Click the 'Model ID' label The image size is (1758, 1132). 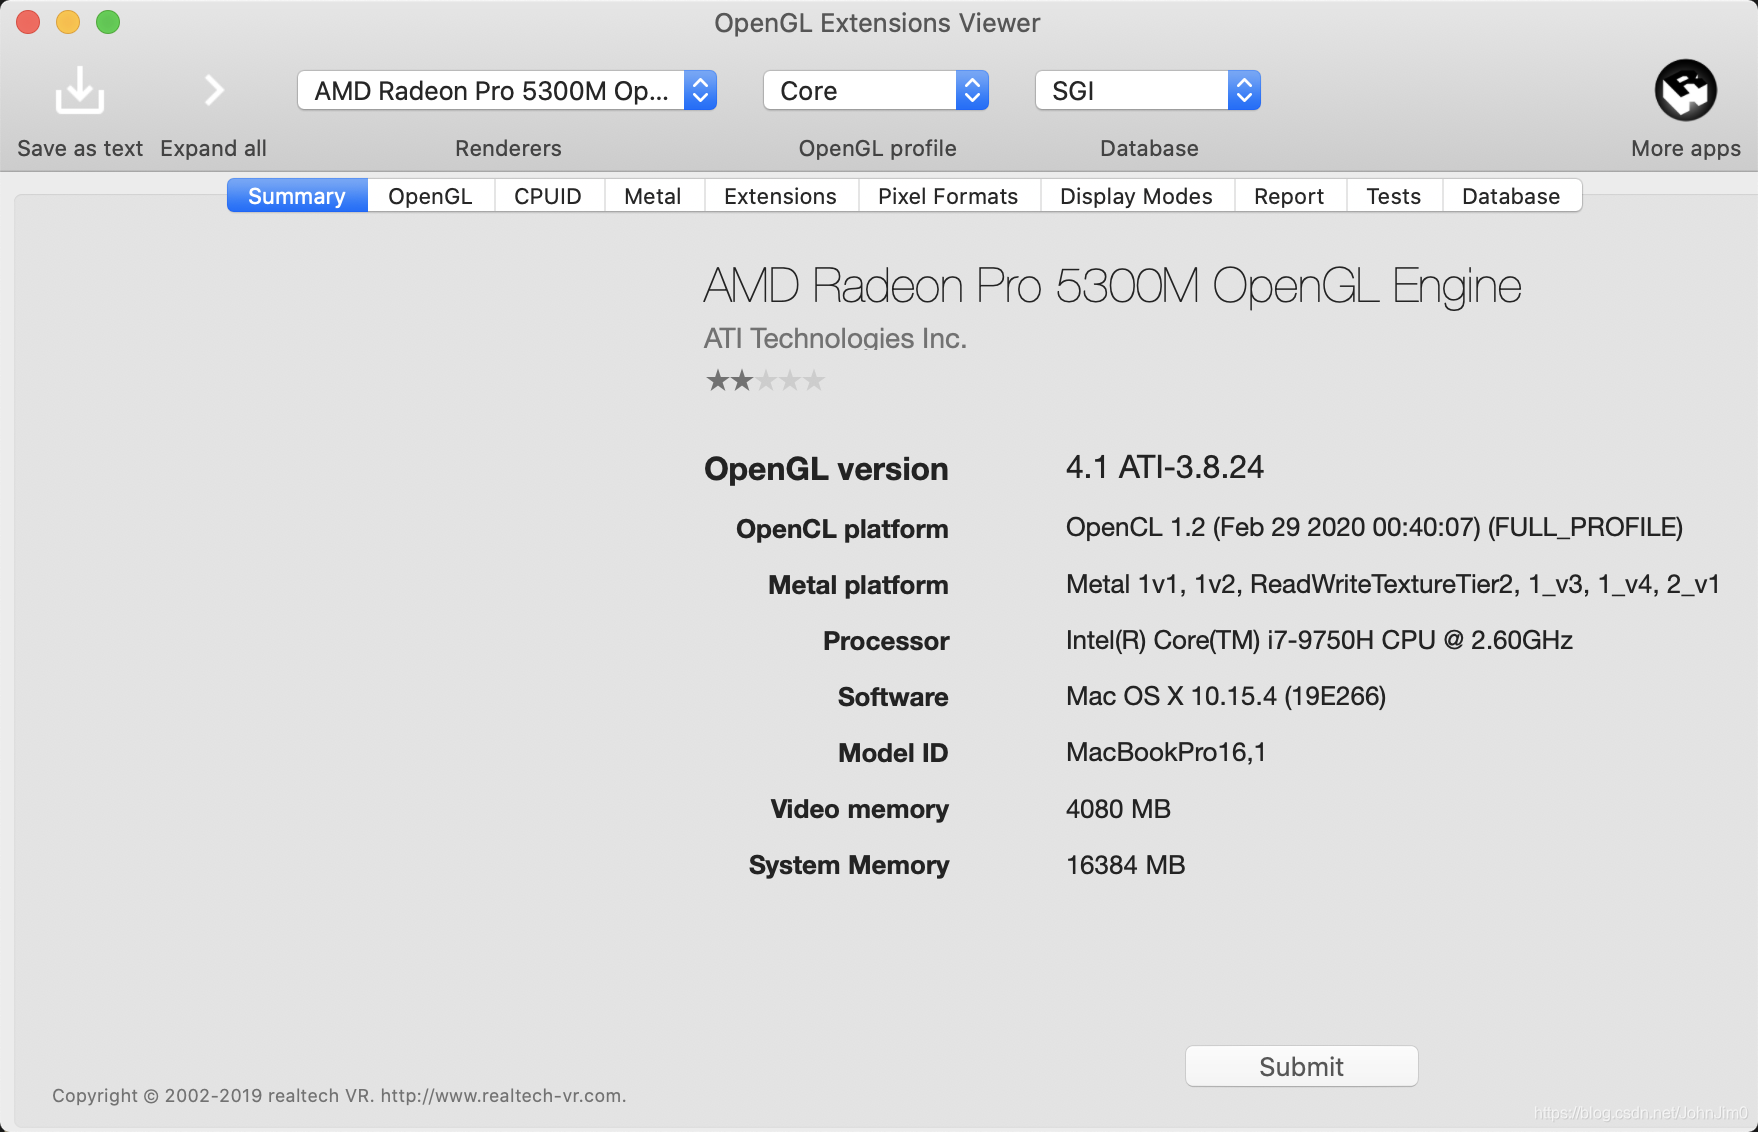[x=893, y=753]
